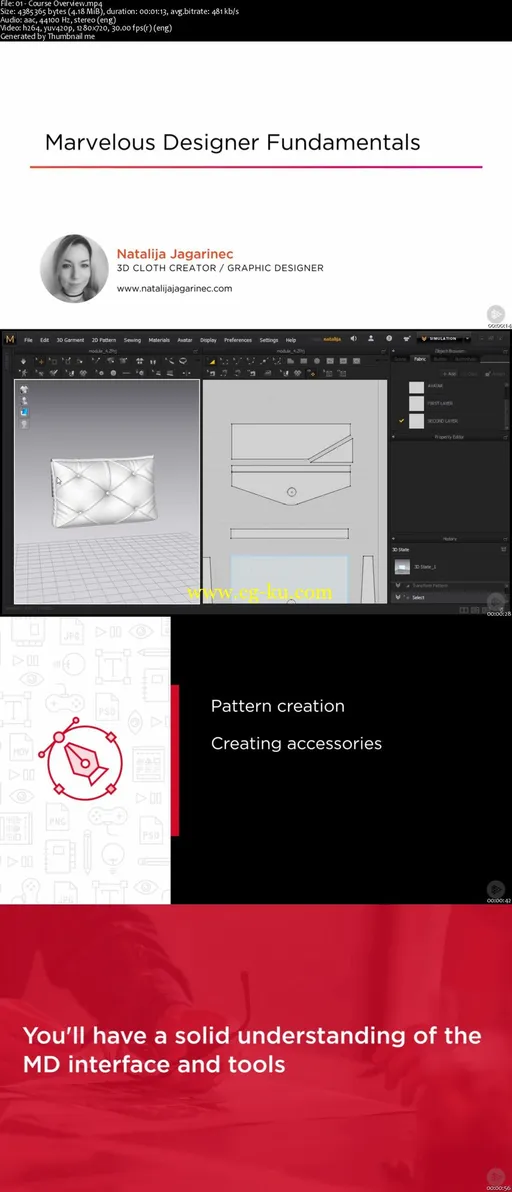This screenshot has height=1192, width=512.
Task: Click the question mark help icon
Action: [x=389, y=338]
